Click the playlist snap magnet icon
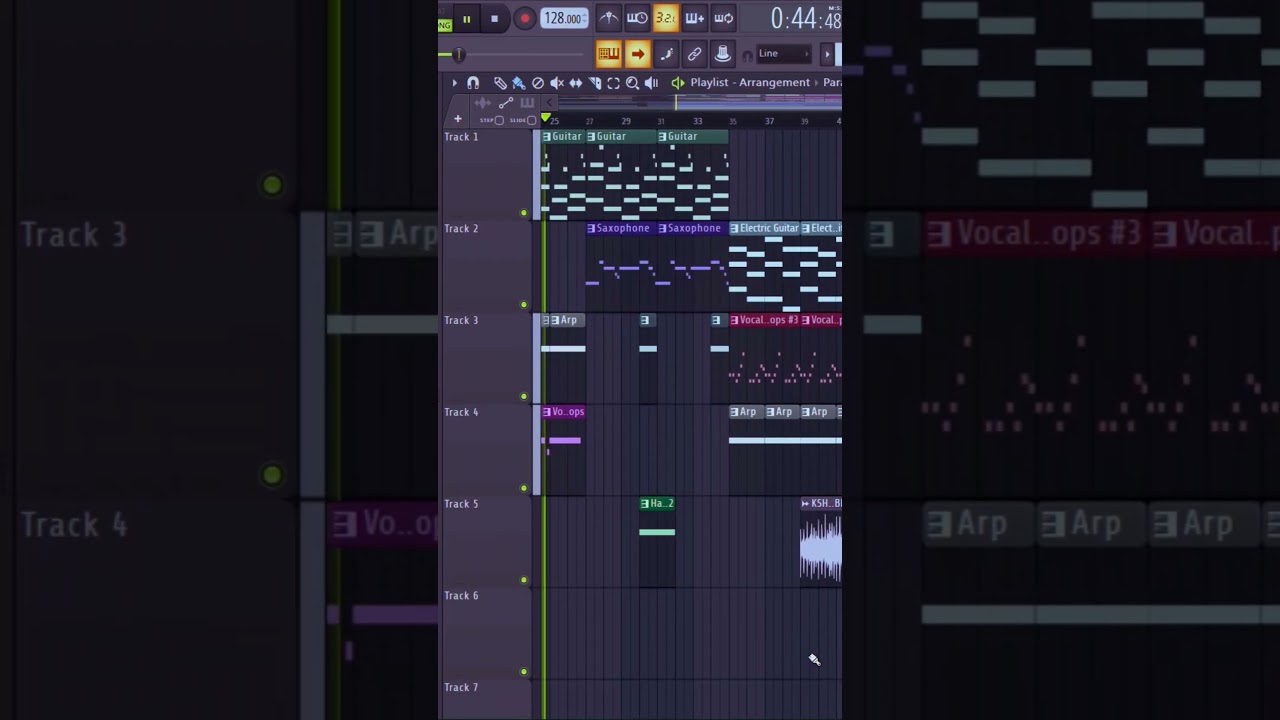 coord(473,83)
